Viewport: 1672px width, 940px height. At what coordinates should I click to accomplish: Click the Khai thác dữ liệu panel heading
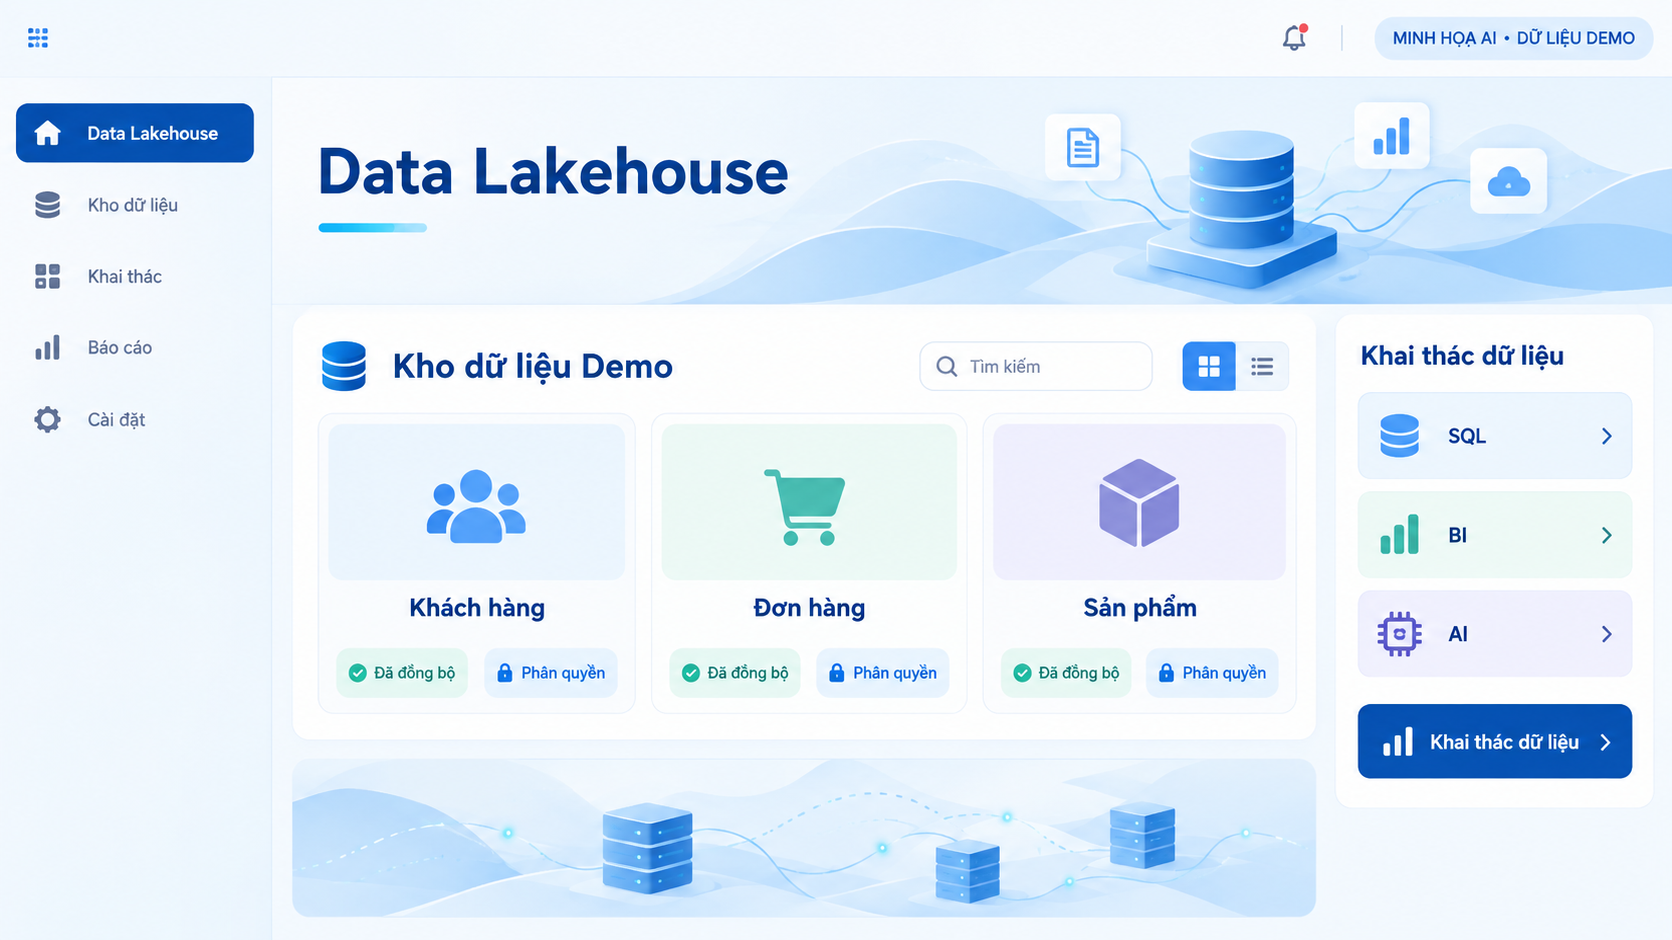1462,356
